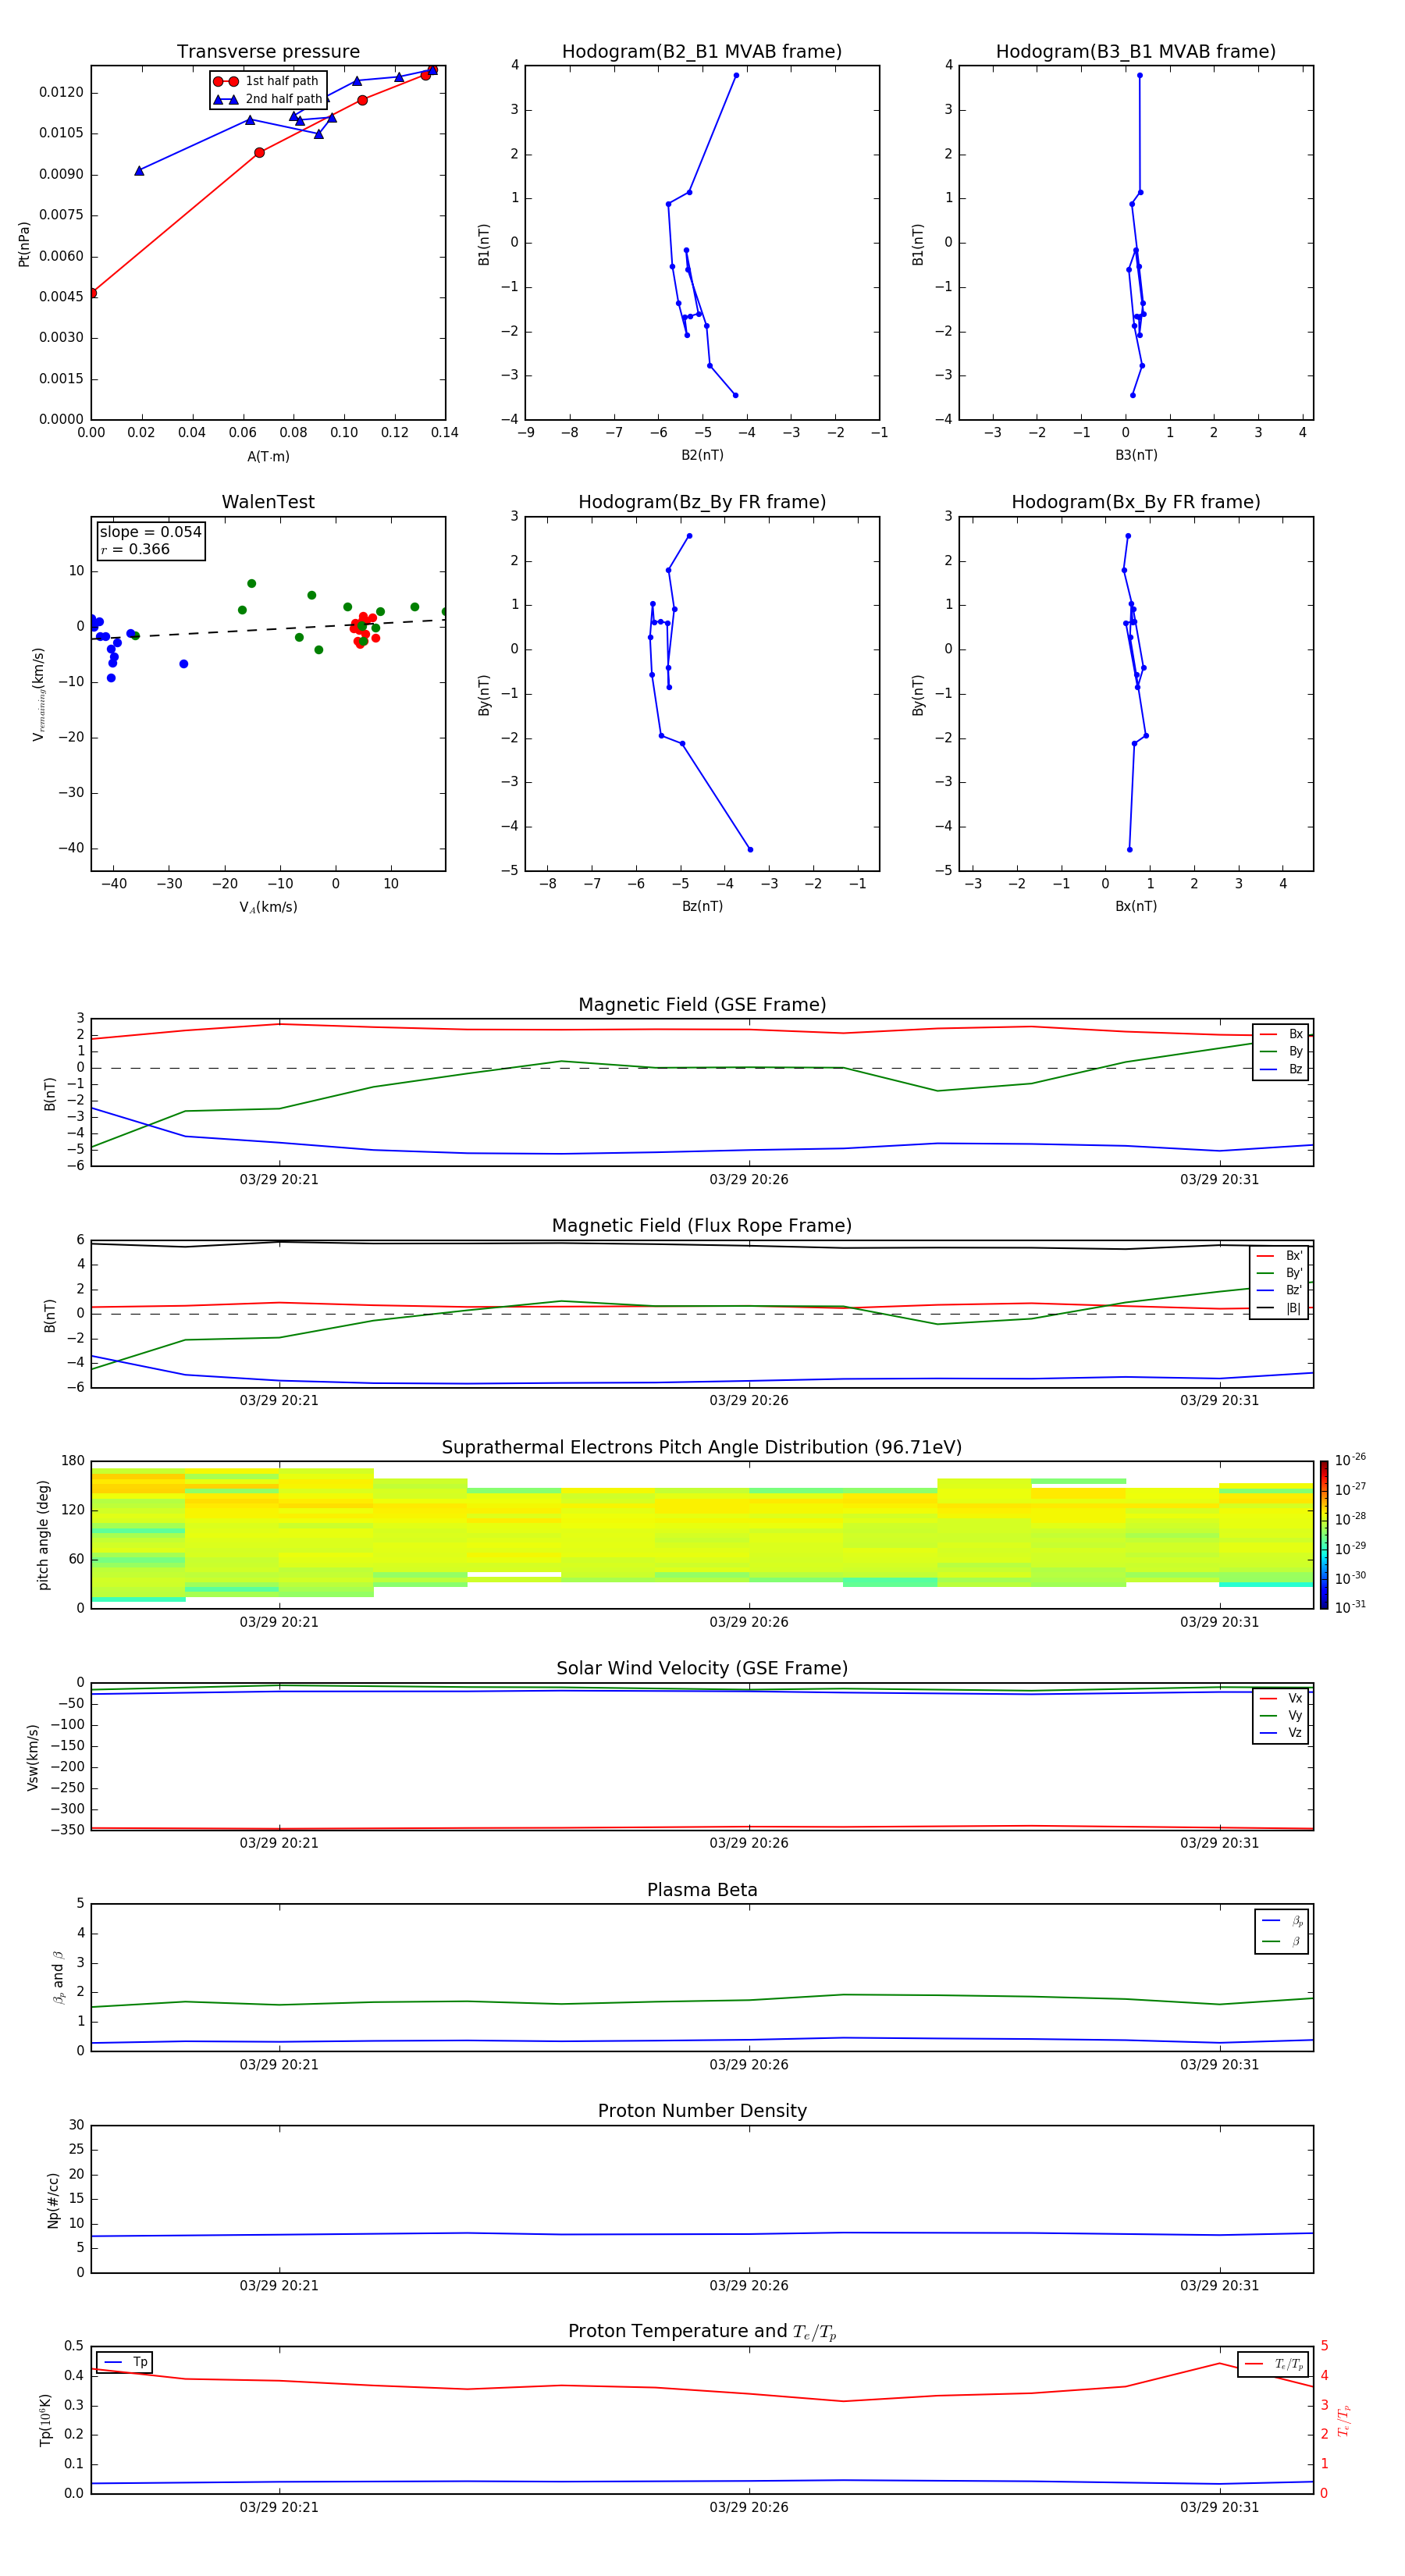Screen dimensions: 1405x2576
Task: Click the 'Bx(nT)' axis label
Action: (x=1136, y=906)
